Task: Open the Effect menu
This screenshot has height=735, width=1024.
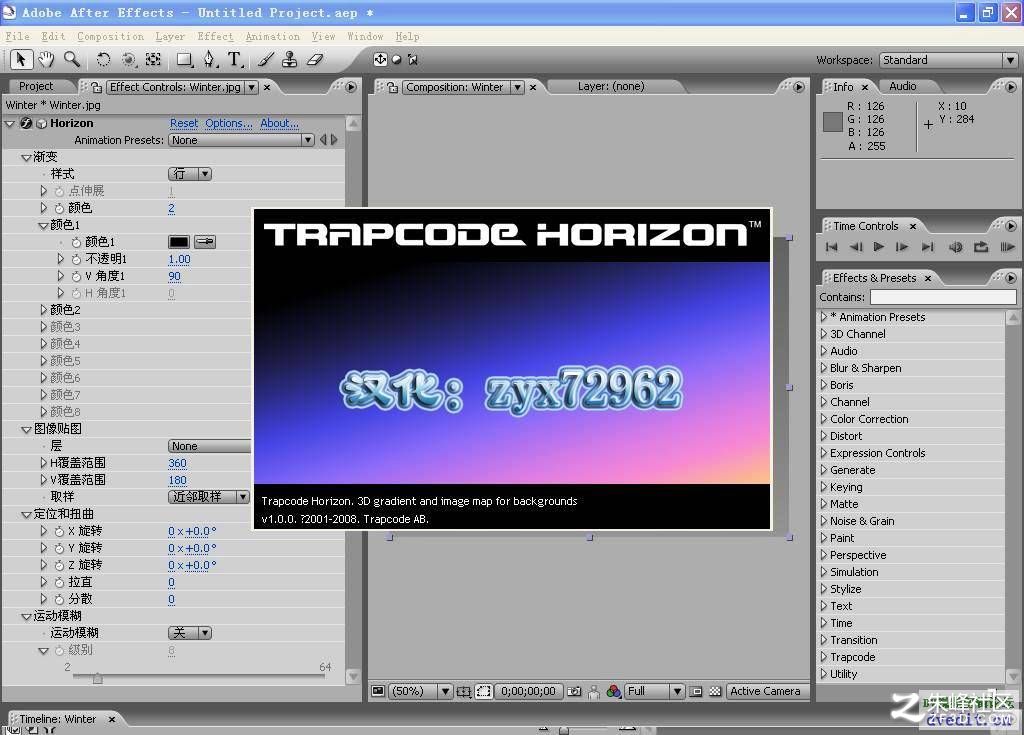Action: tap(216, 37)
